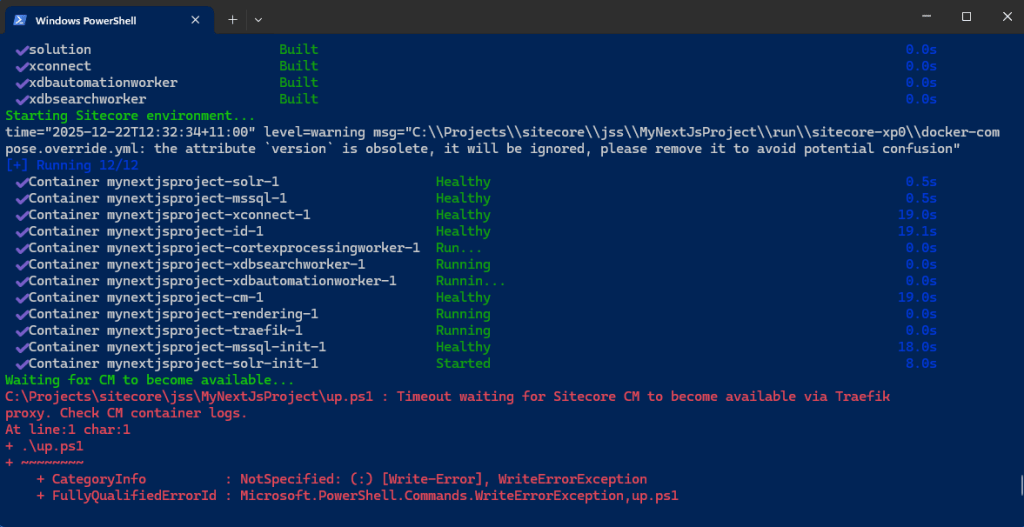Open a new tab with plus button
Image resolution: width=1024 pixels, height=527 pixels.
point(232,19)
